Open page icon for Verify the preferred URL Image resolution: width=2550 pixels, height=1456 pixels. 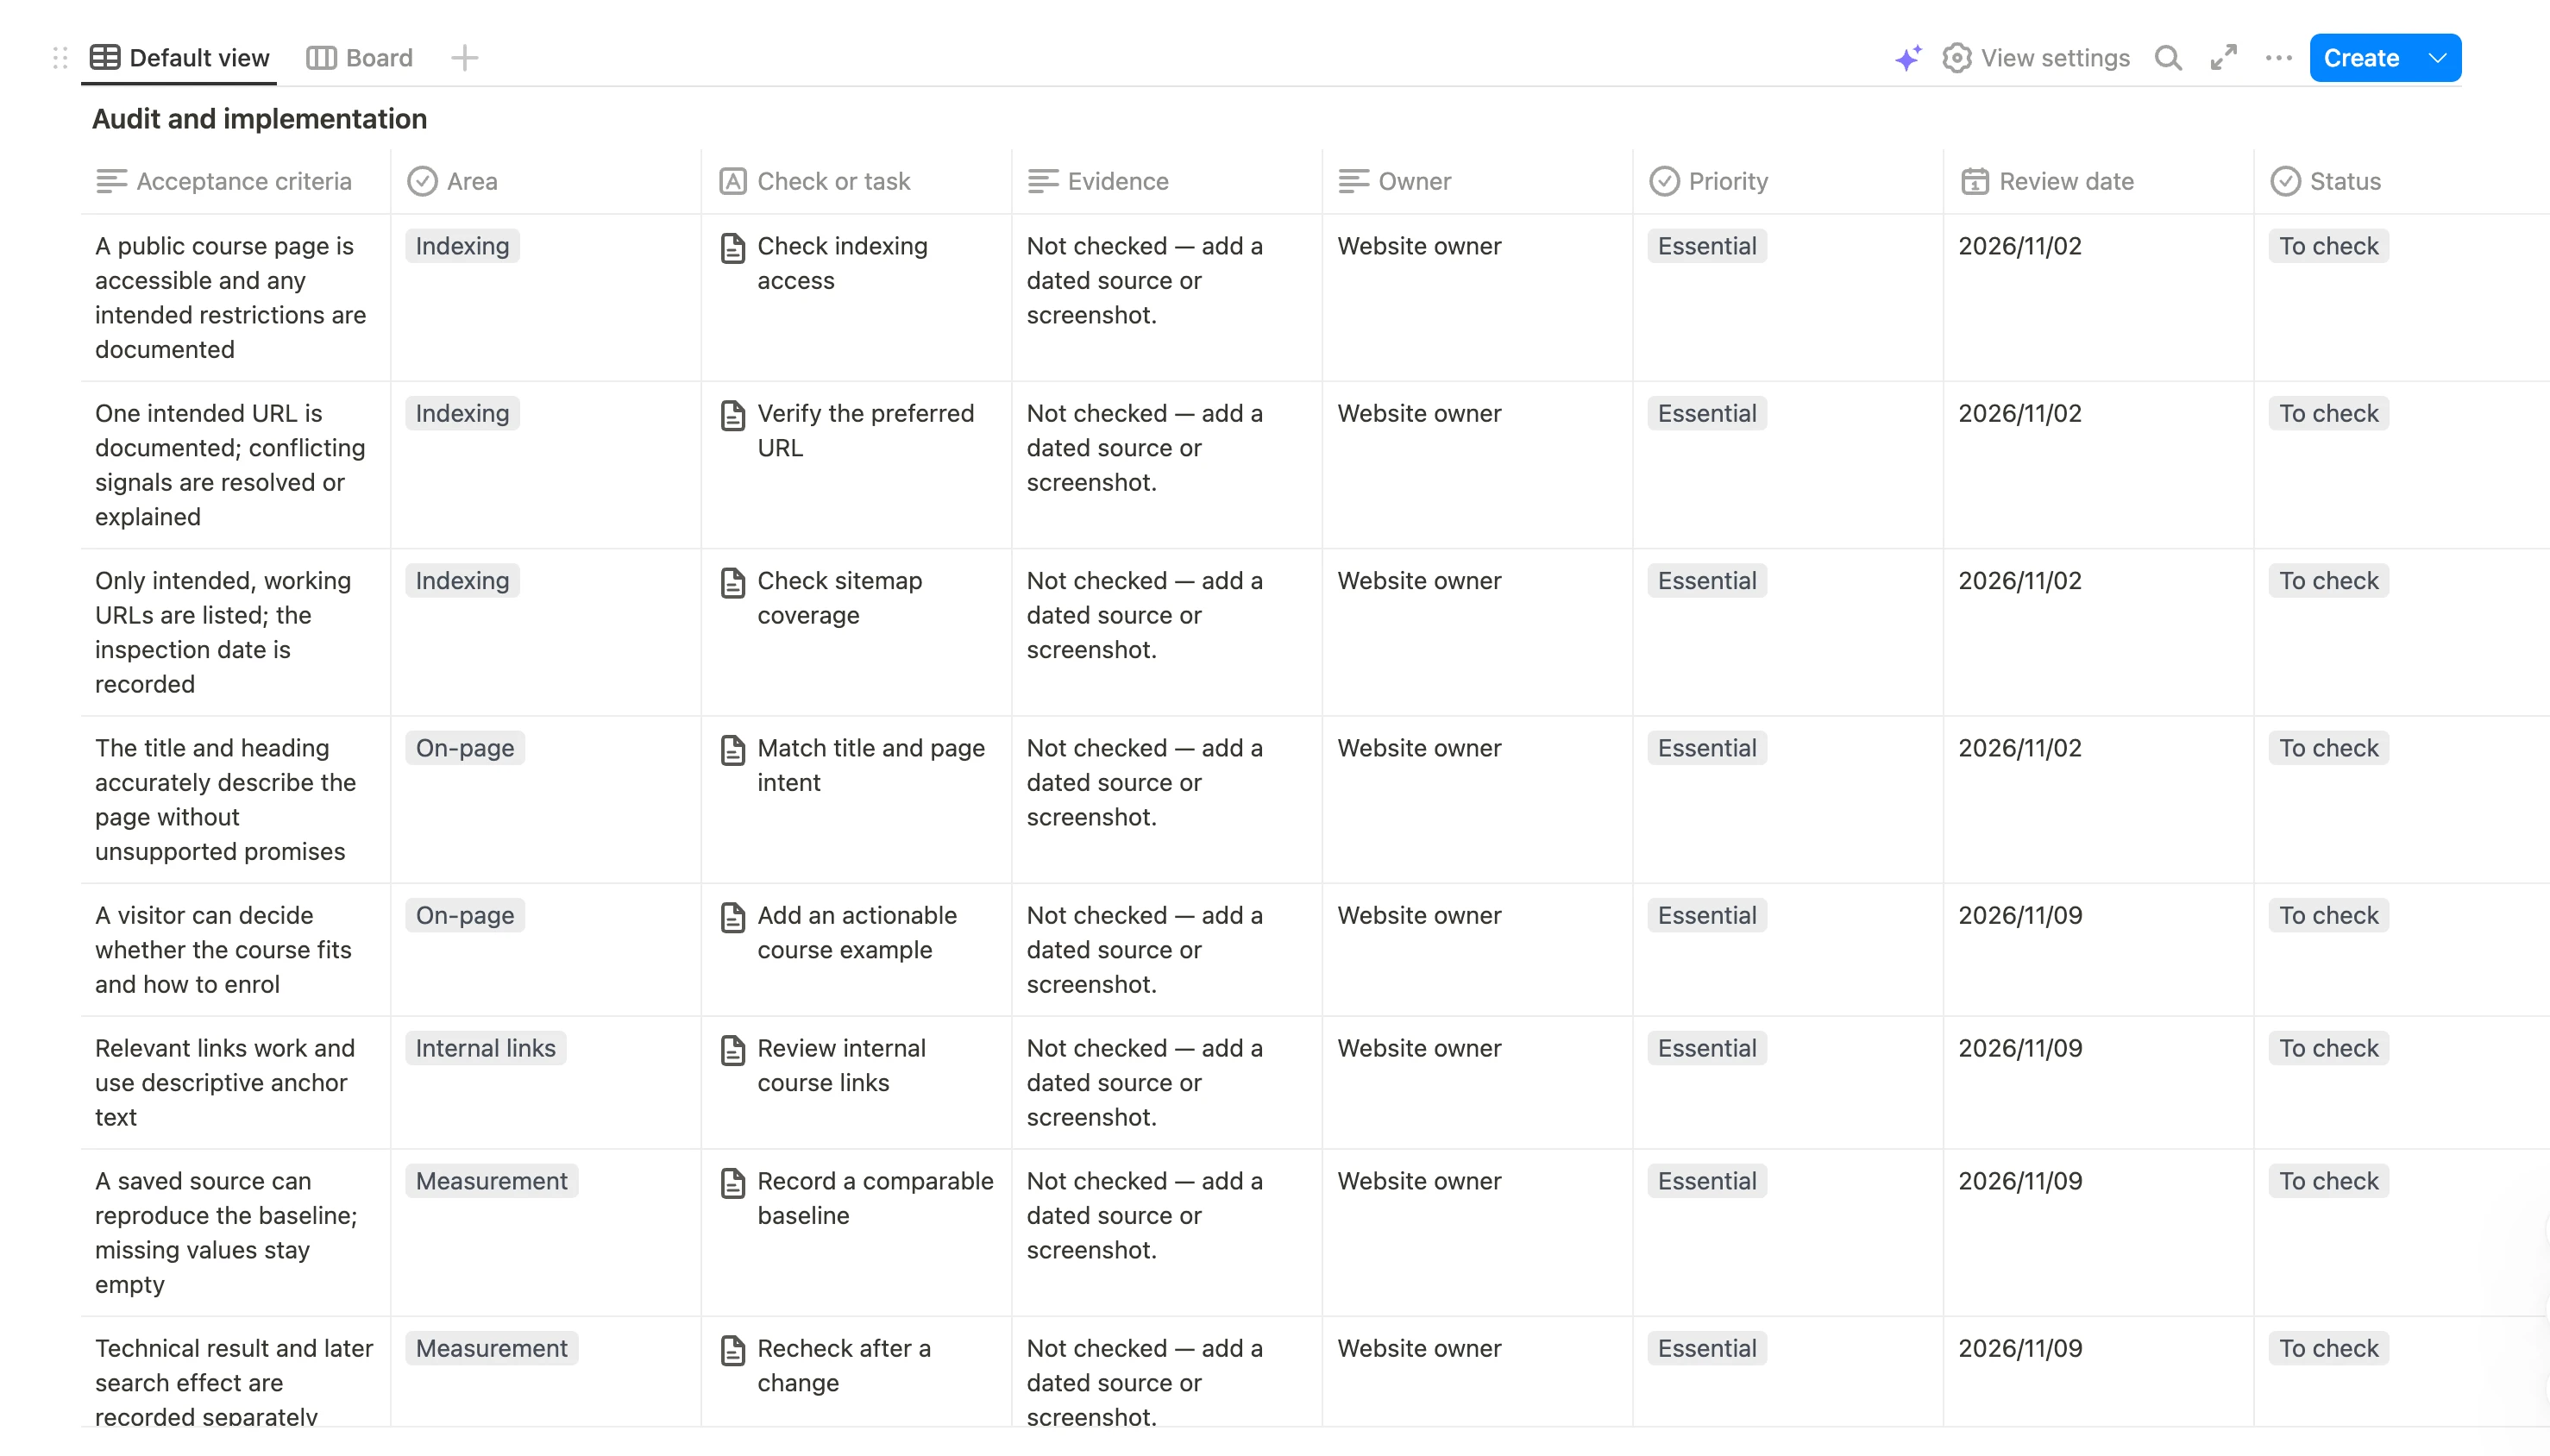(733, 415)
